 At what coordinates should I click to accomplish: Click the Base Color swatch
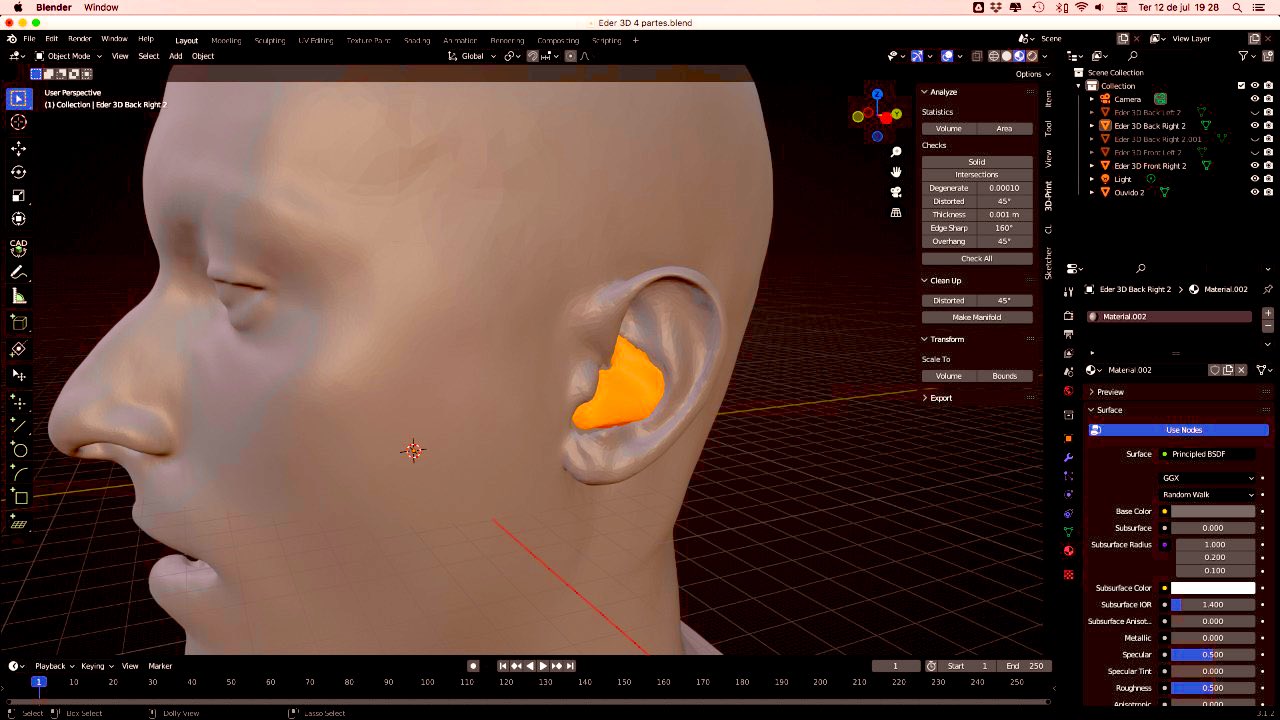pyautogui.click(x=1213, y=511)
